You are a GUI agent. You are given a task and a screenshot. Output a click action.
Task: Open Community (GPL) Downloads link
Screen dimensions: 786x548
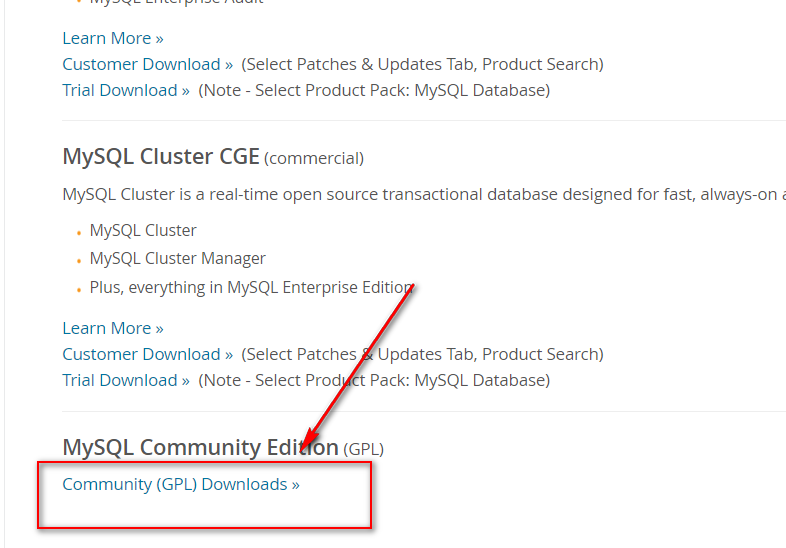[180, 485]
